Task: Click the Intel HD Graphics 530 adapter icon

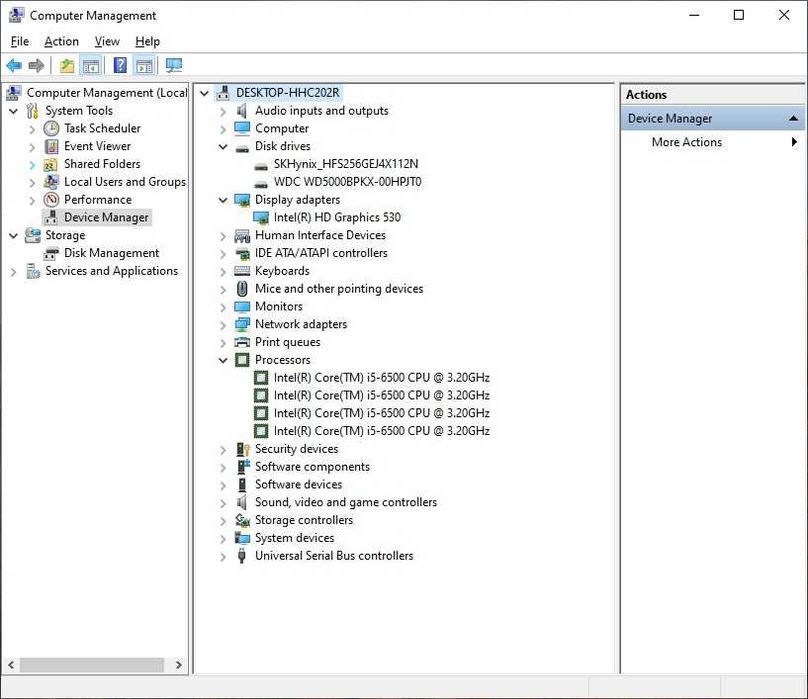Action: click(261, 218)
